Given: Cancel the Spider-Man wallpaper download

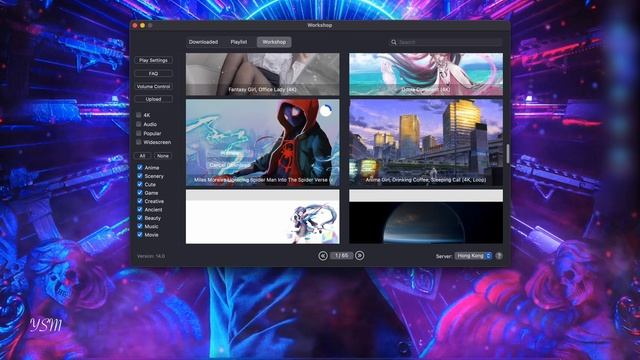Looking at the screenshot, I should point(230,165).
